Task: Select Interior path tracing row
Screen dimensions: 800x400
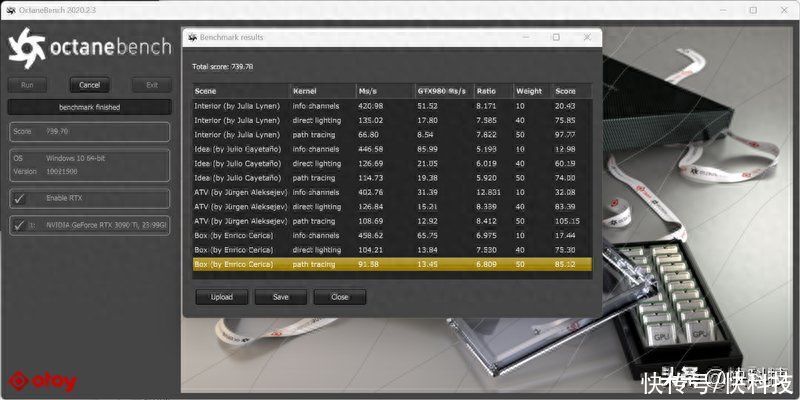Action: [x=392, y=135]
